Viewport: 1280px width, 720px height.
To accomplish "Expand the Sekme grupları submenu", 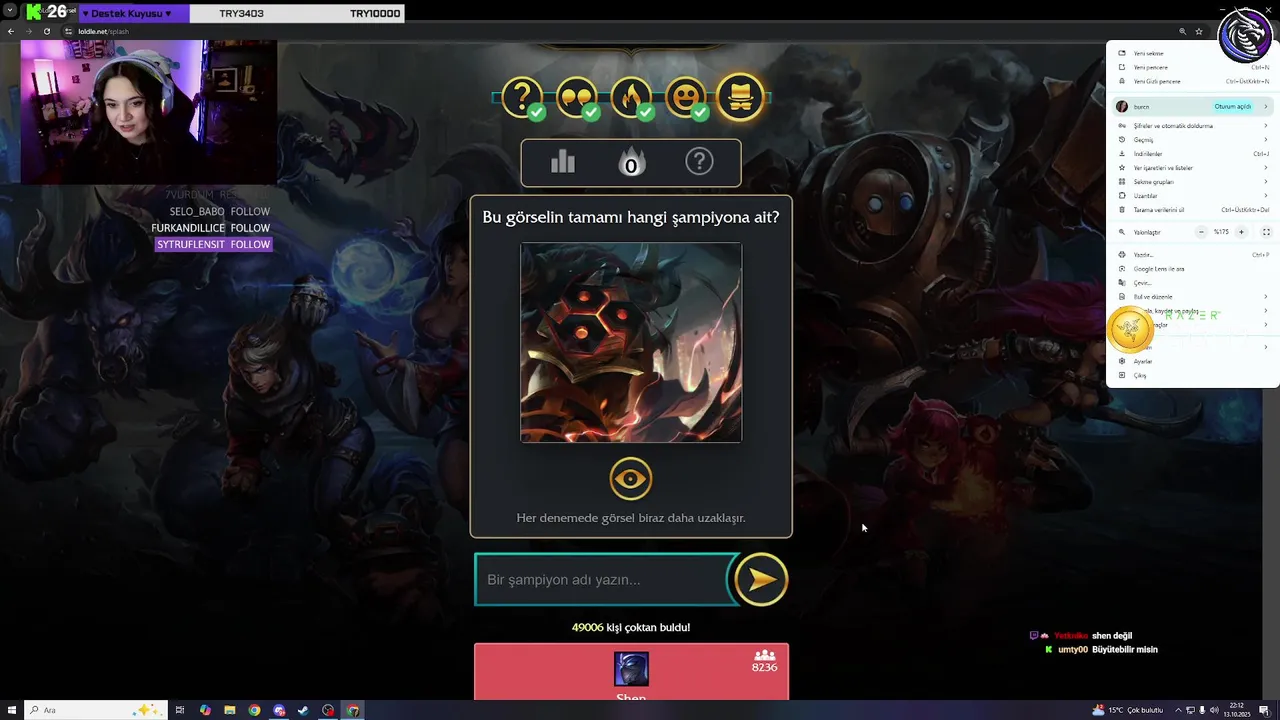I will (x=1192, y=182).
